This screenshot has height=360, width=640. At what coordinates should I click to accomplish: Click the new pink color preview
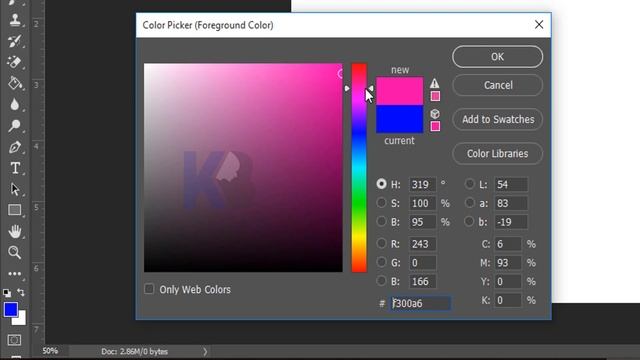[400, 91]
